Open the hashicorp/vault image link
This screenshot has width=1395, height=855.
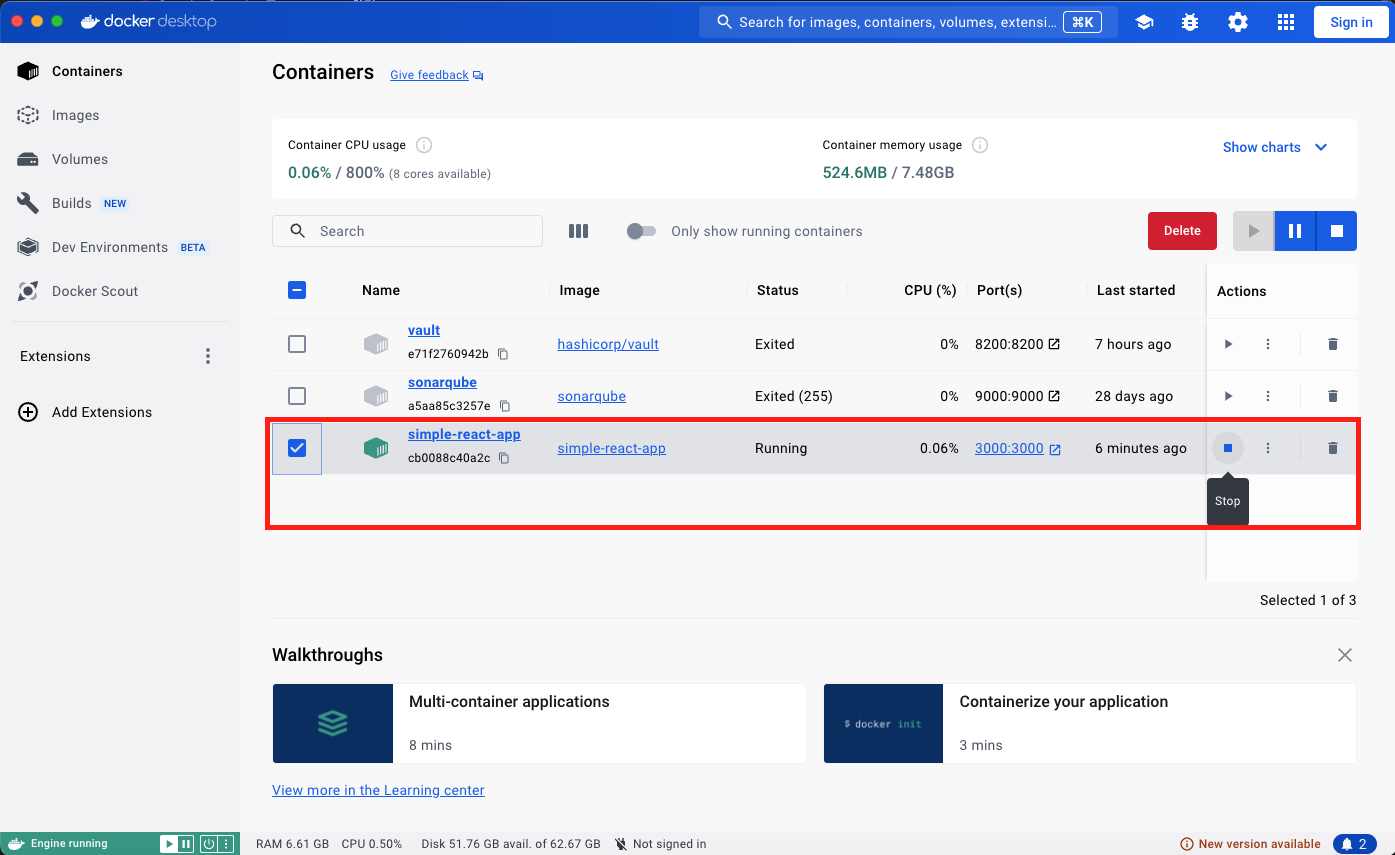[608, 344]
